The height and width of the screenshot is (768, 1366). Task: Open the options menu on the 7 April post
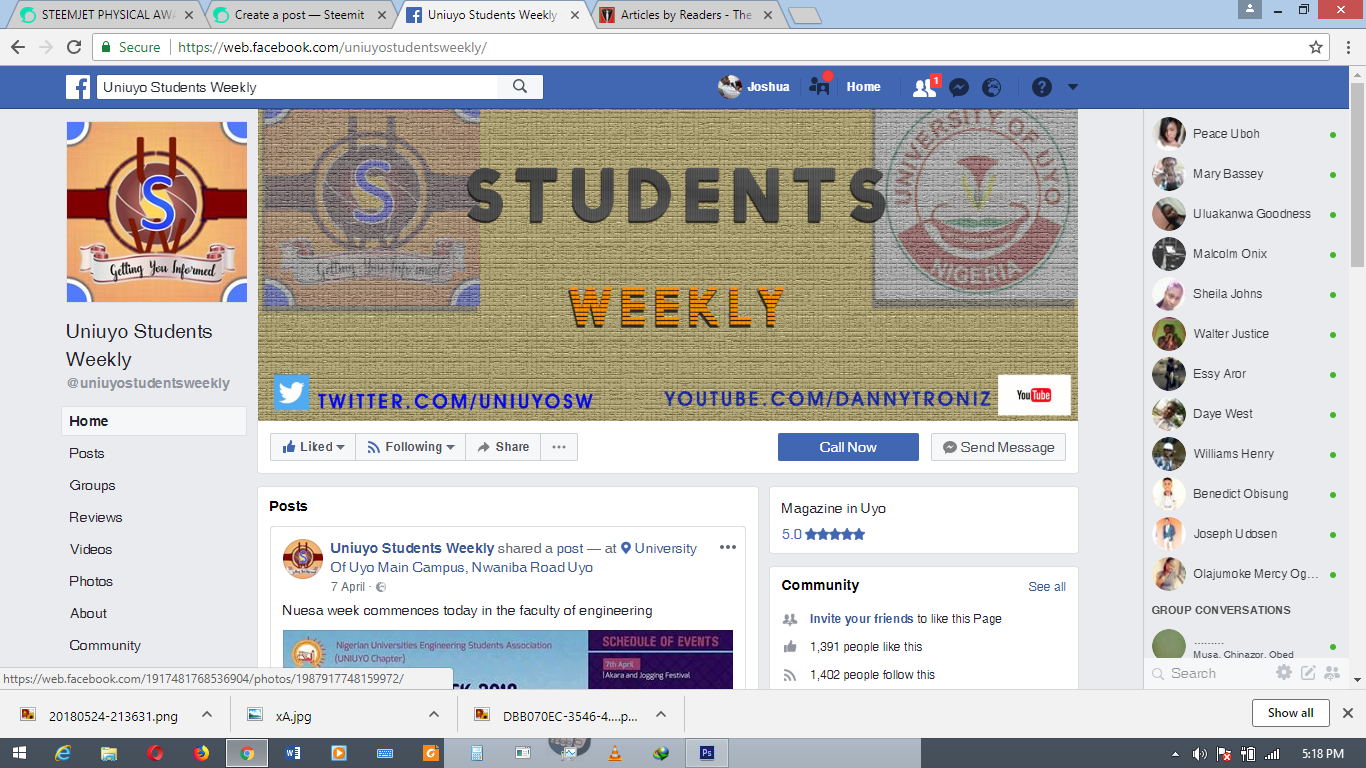click(x=728, y=547)
